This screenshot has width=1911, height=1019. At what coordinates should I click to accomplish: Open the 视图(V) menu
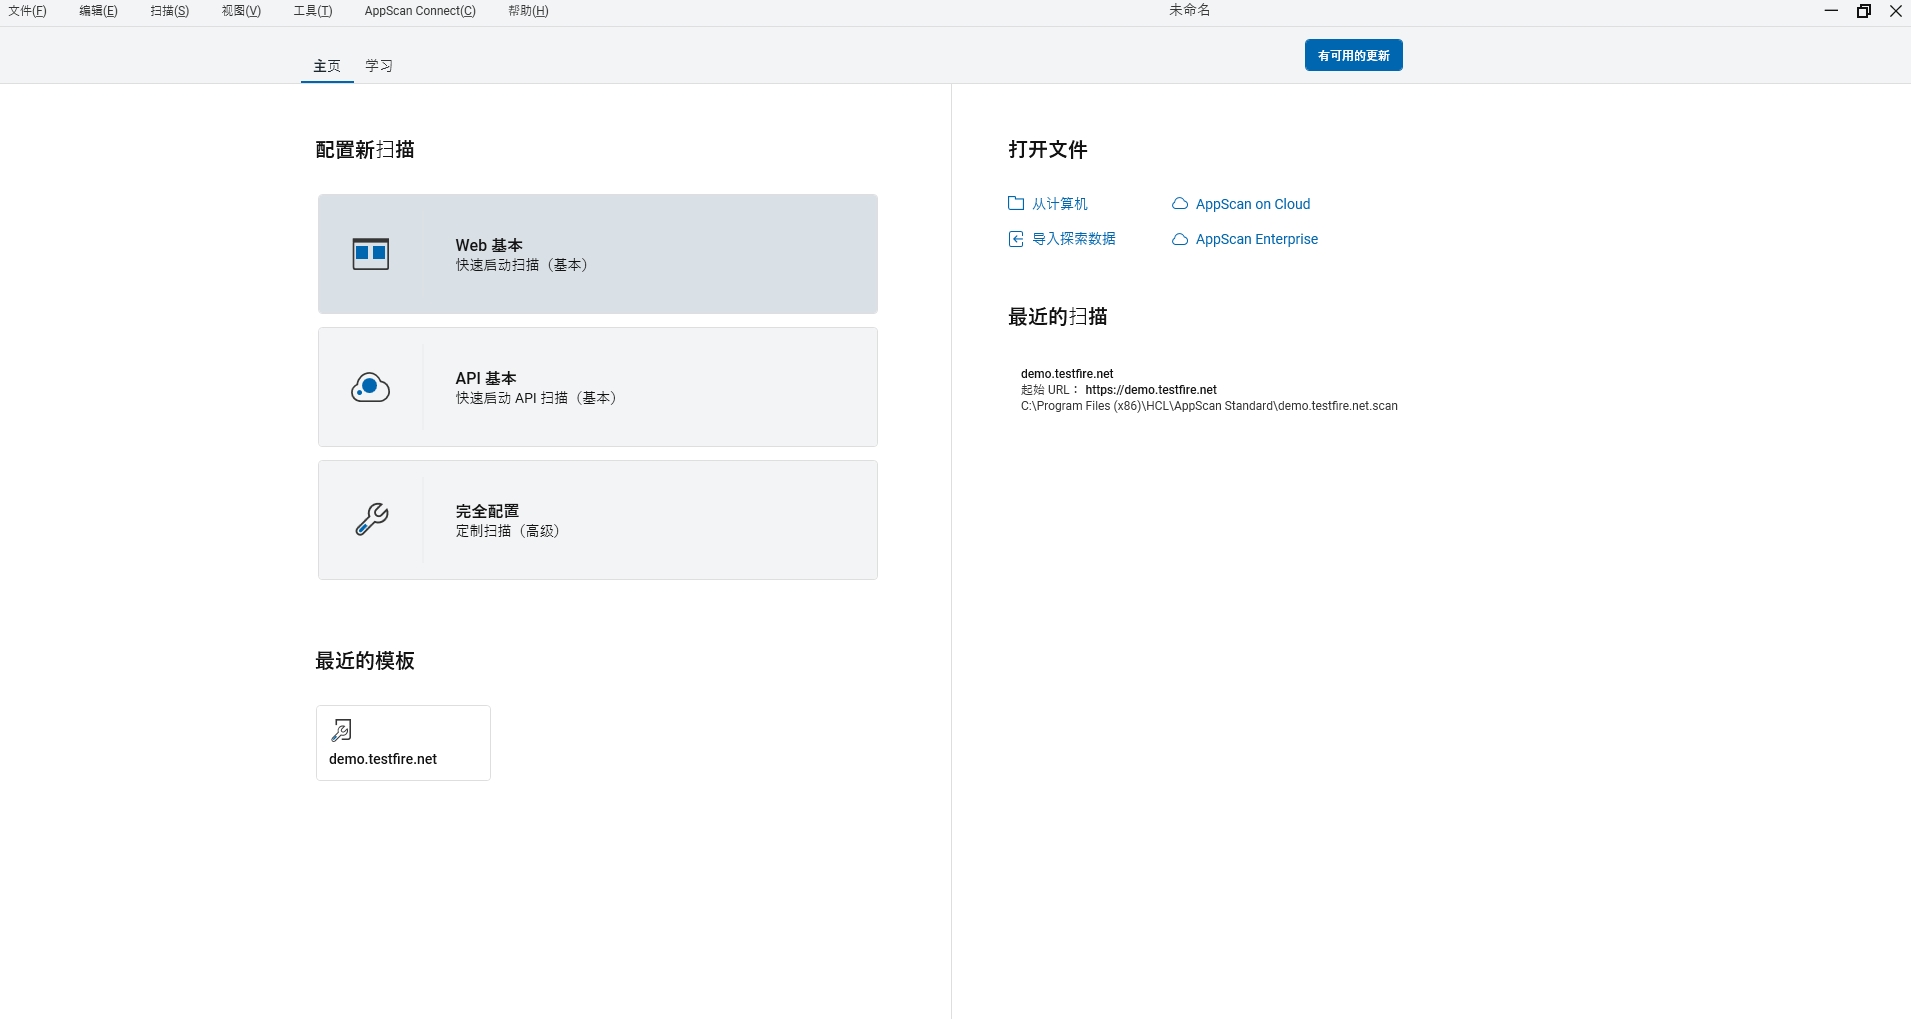(241, 11)
